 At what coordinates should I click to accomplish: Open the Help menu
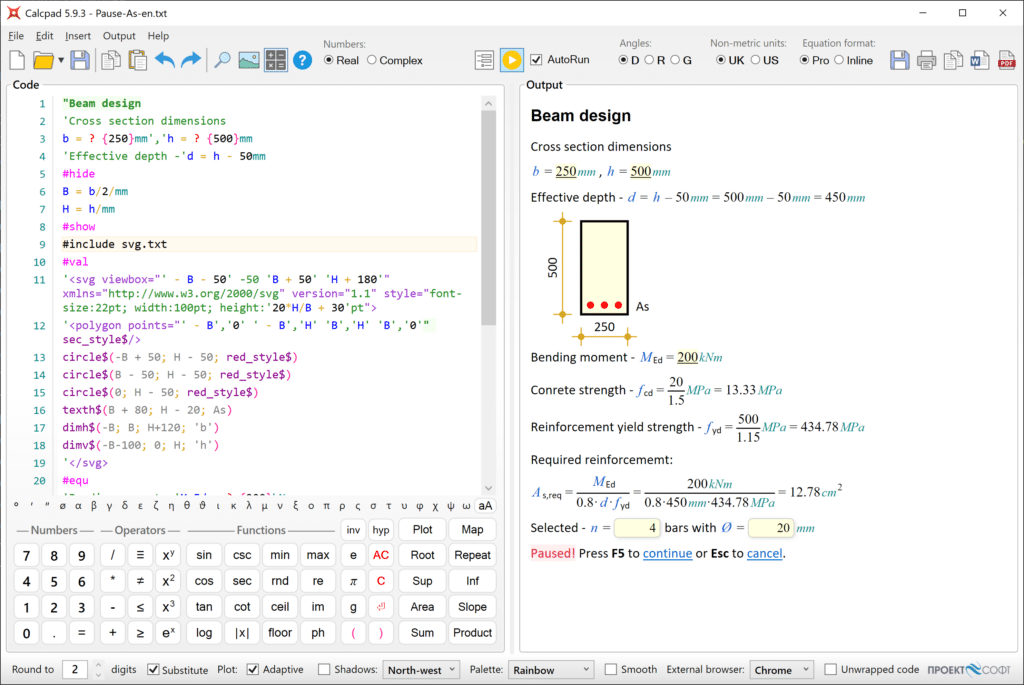click(158, 36)
